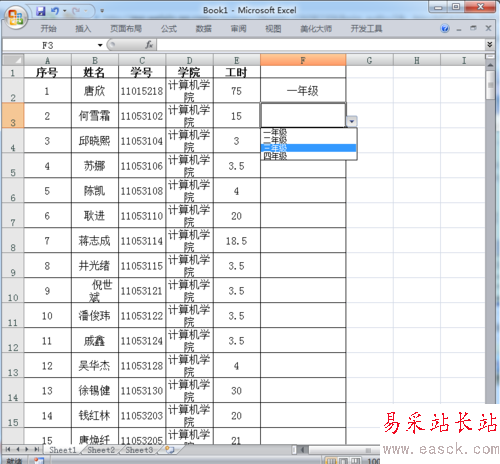Open the 开发工具 tab
500x464 pixels.
click(366, 29)
